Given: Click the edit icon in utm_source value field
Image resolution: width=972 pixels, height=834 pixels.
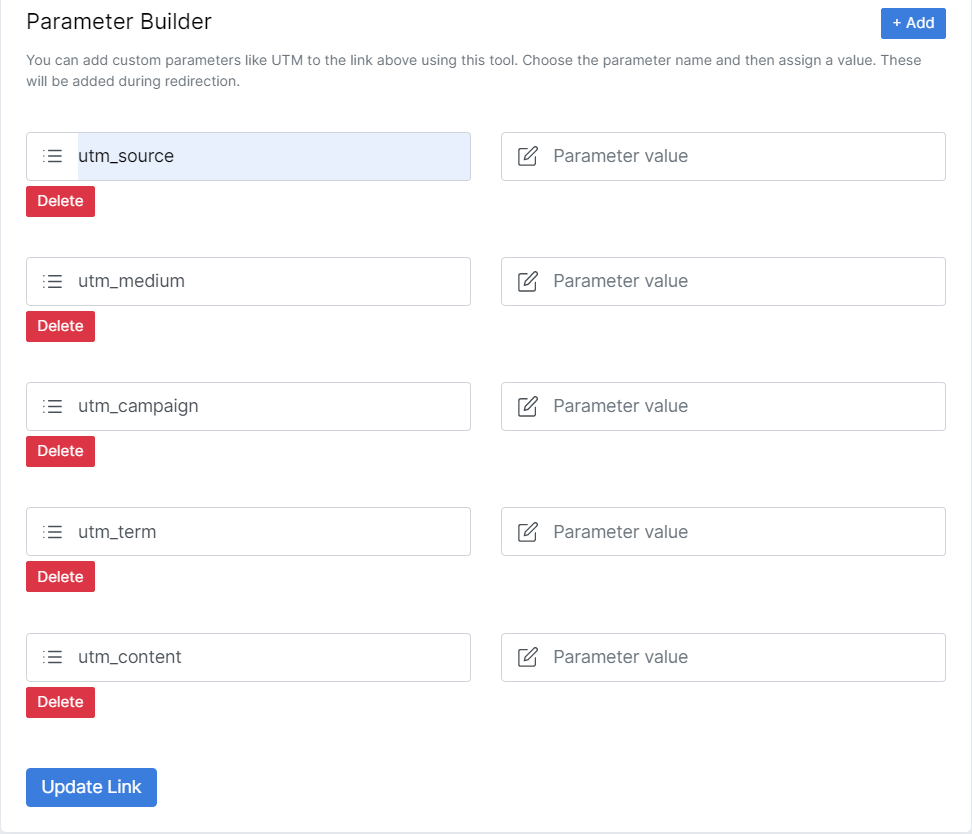Looking at the screenshot, I should tap(527, 156).
